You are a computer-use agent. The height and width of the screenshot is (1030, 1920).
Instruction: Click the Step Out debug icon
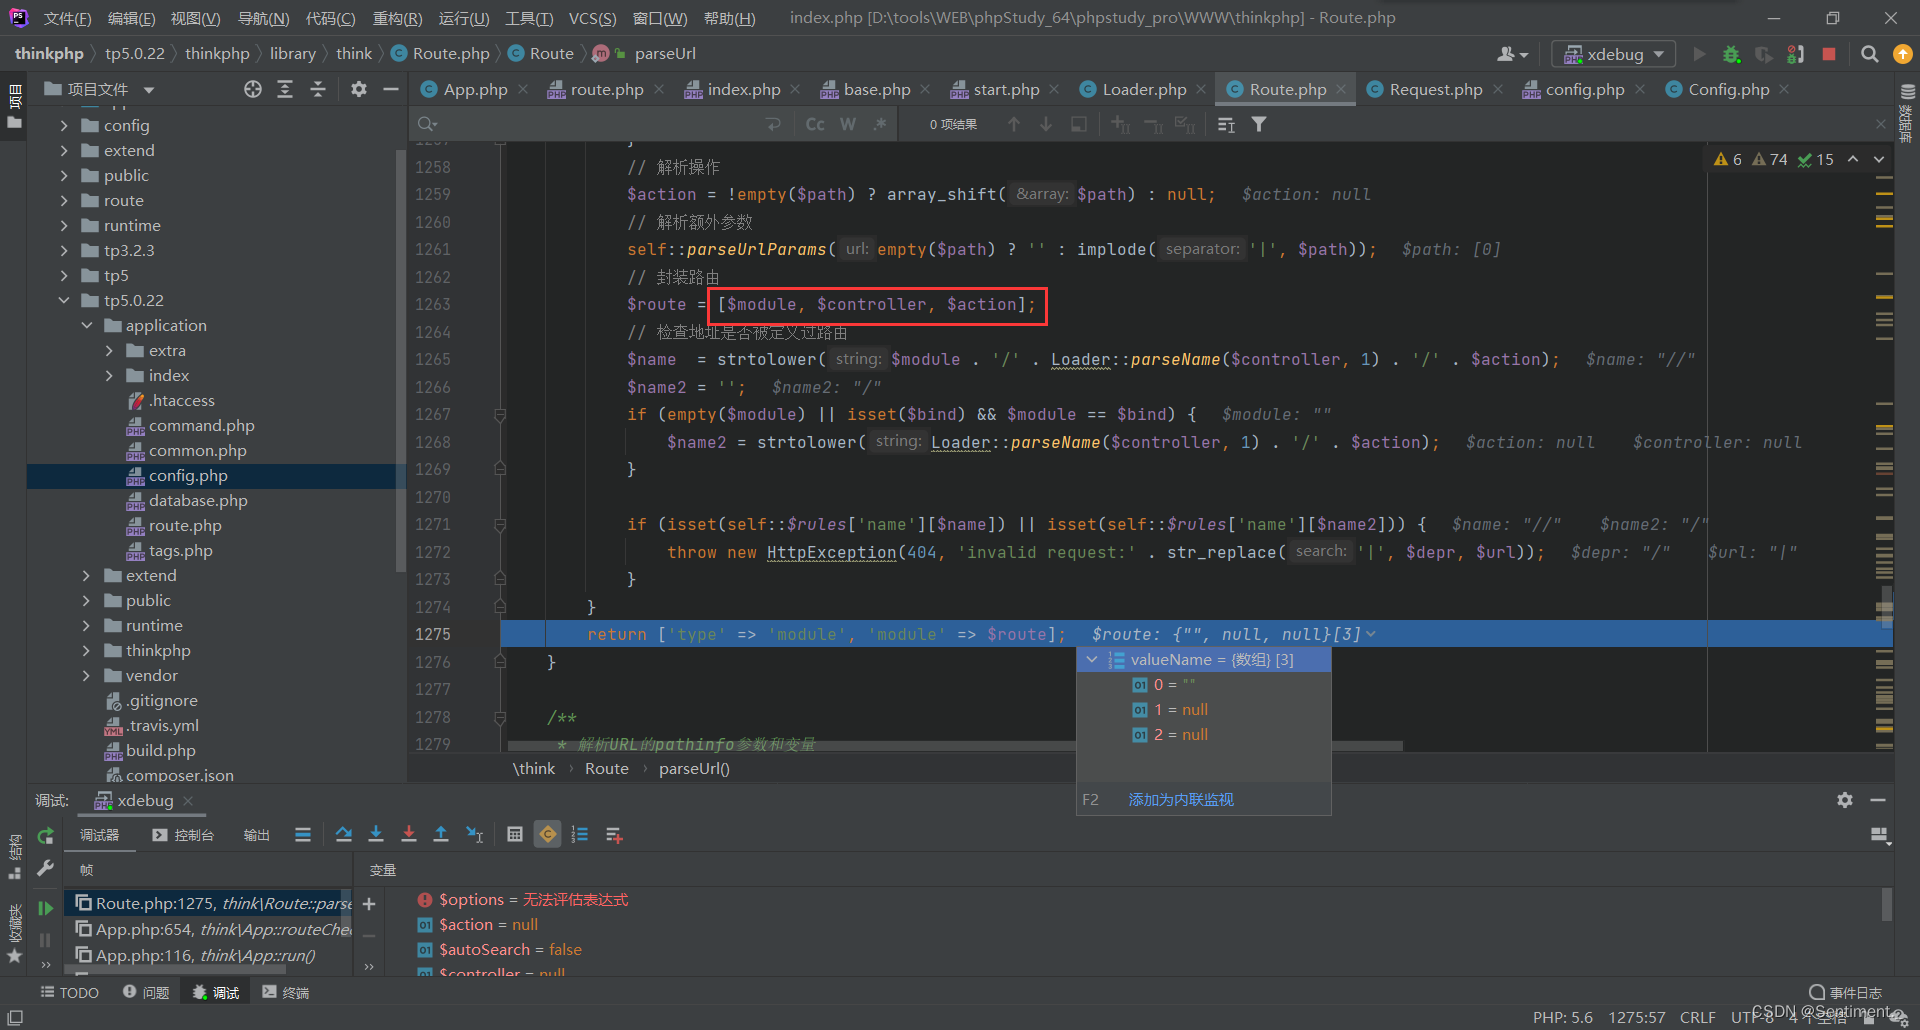tap(441, 834)
